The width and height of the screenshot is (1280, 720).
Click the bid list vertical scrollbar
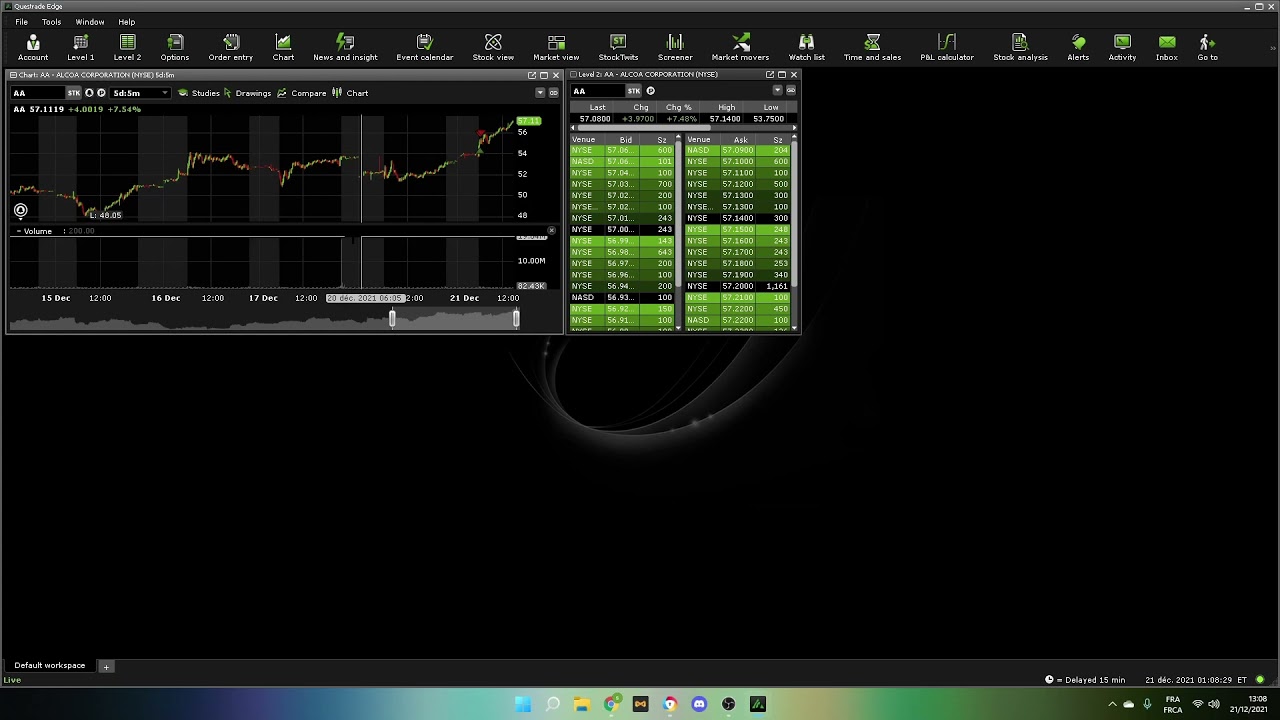678,215
